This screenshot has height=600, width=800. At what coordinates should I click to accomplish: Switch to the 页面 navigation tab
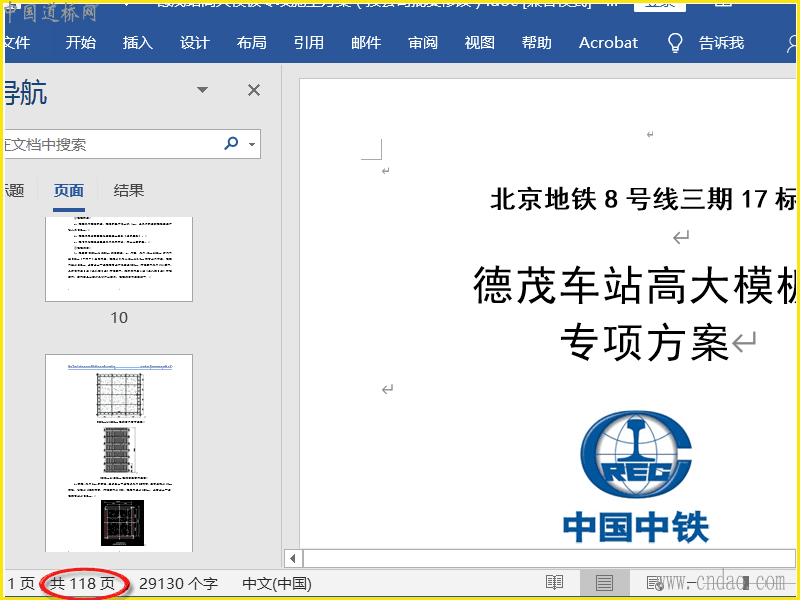[x=69, y=191]
